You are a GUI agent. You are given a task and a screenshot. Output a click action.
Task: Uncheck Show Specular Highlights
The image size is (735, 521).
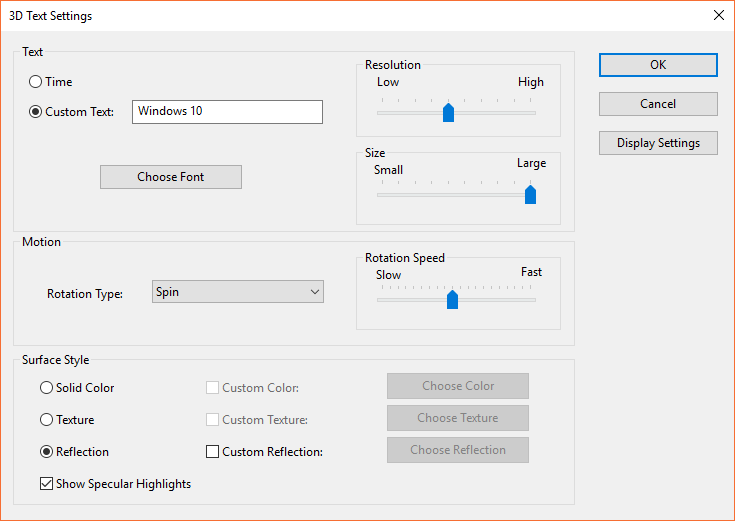coord(46,484)
